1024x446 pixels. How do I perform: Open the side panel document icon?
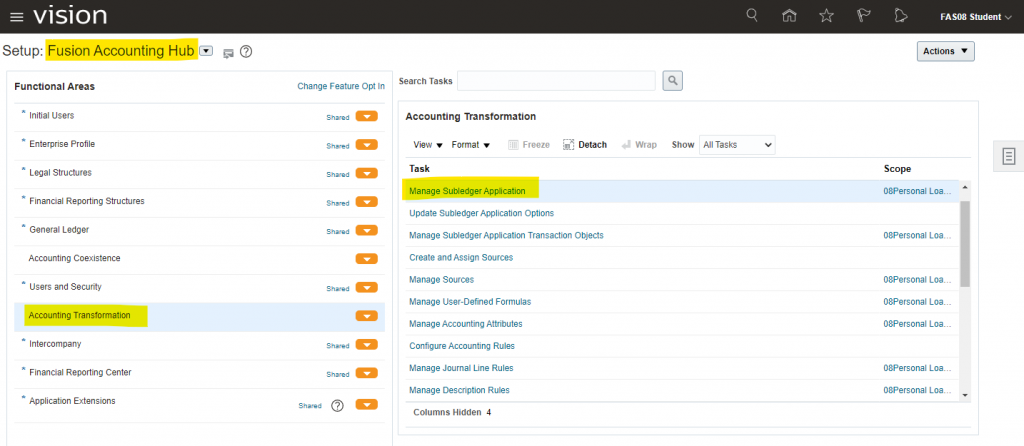[x=1009, y=156]
